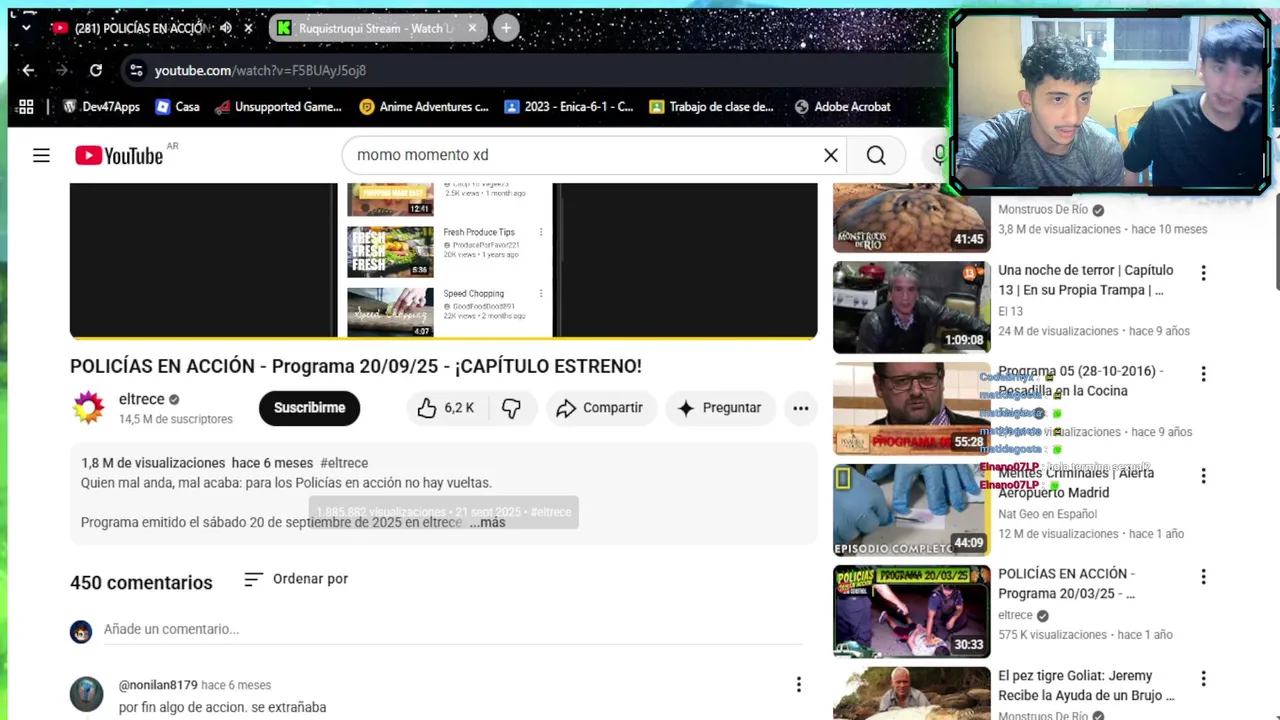
Task: Close the Ruquistruqui Stream tab
Action: pos(473,28)
